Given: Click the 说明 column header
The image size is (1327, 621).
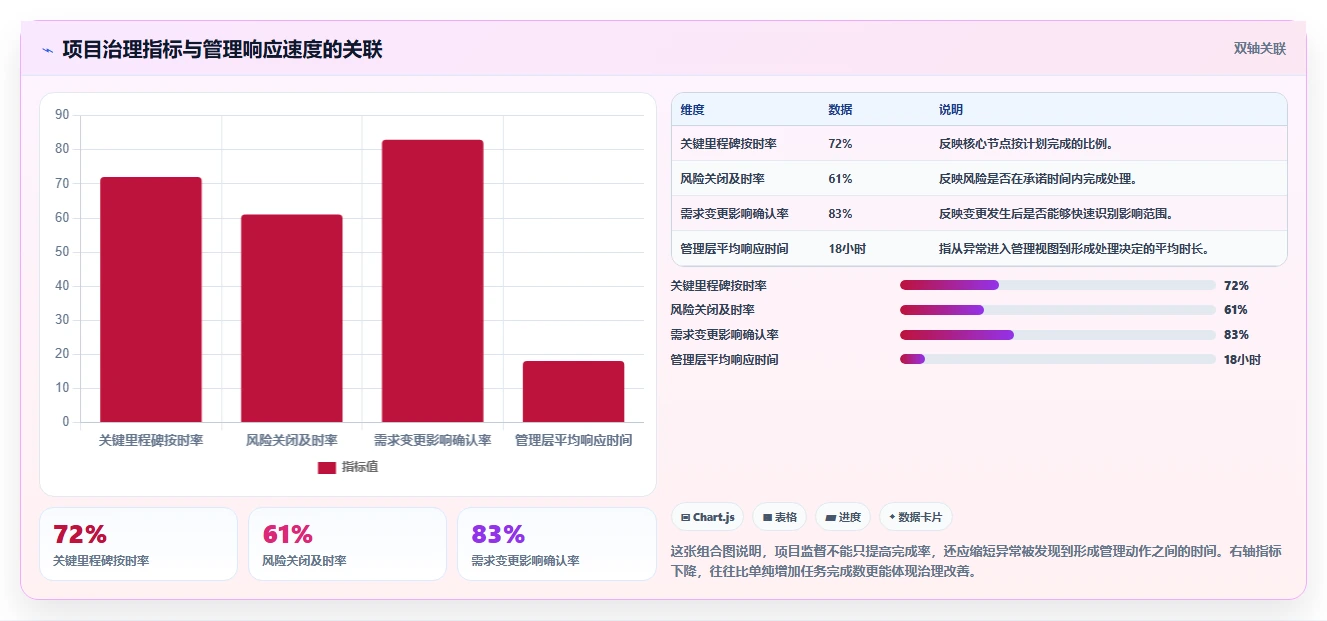Looking at the screenshot, I should tap(950, 110).
